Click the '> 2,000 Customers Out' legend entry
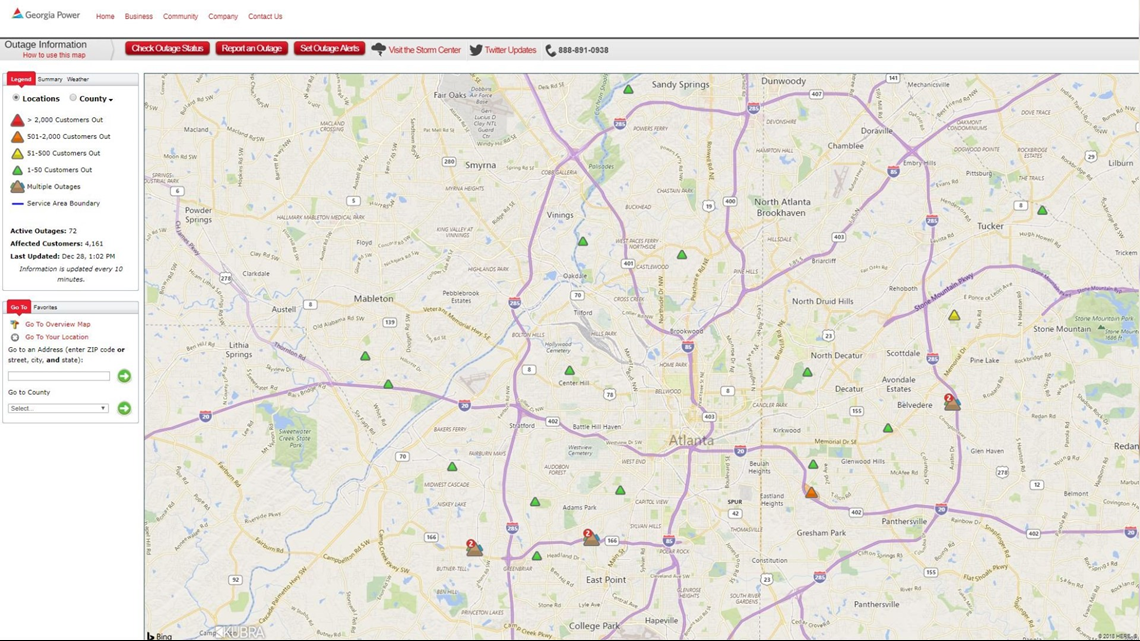1140x641 pixels. point(57,120)
